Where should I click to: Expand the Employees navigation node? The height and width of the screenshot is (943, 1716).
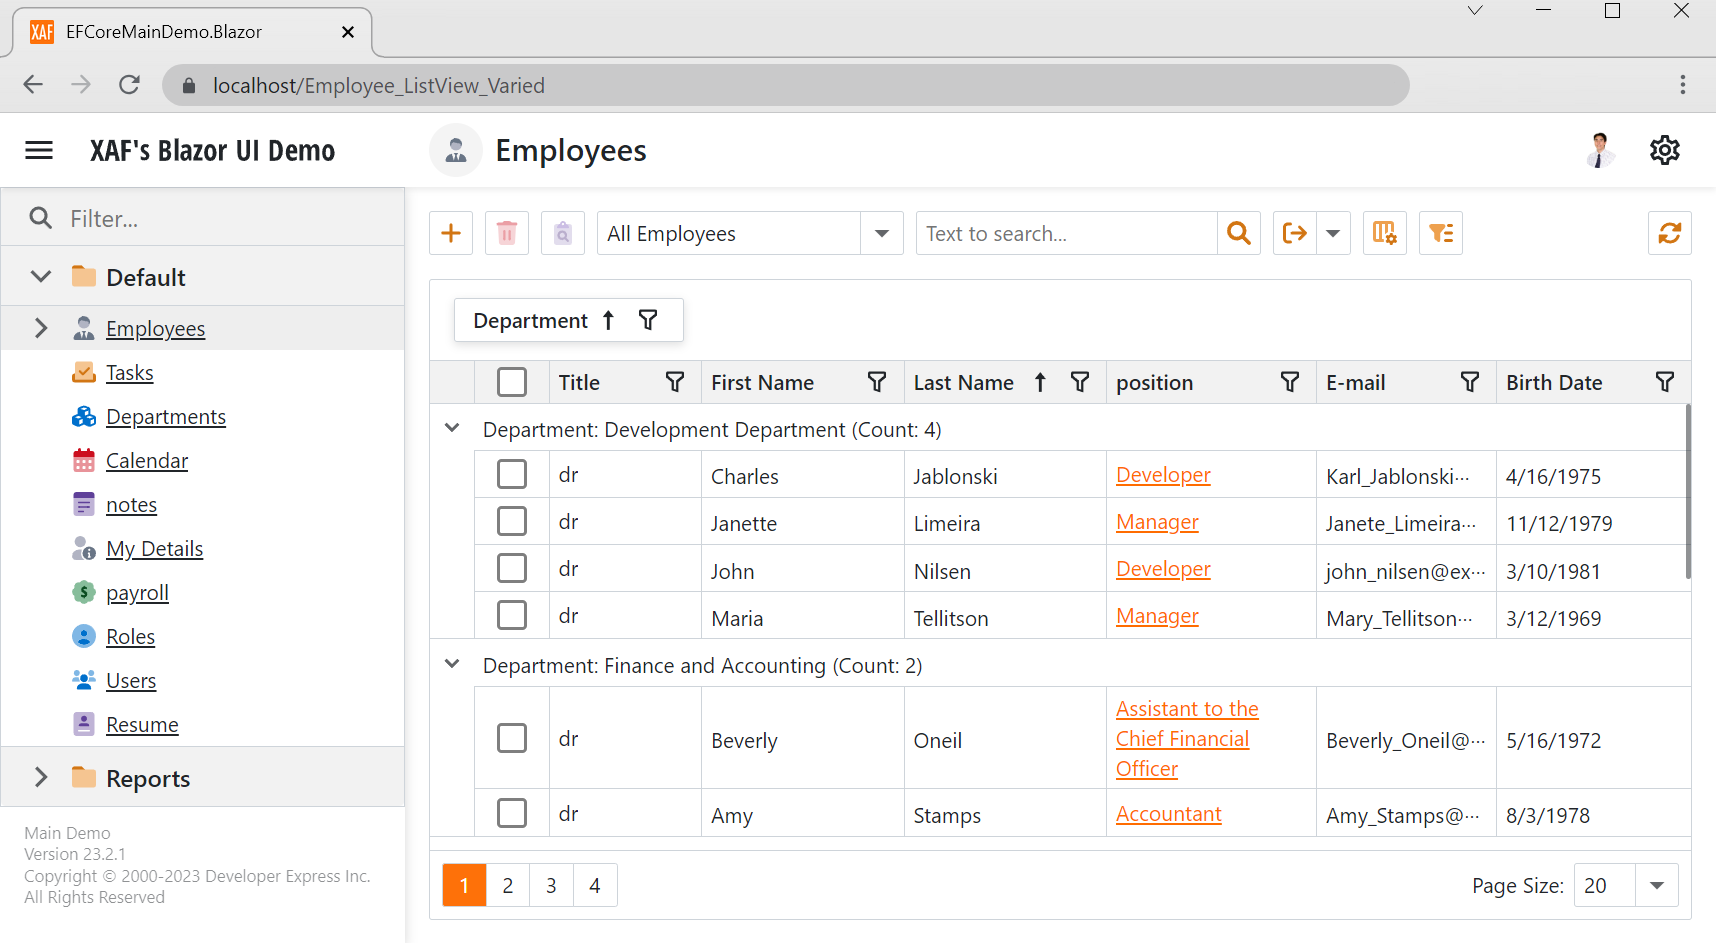[41, 328]
